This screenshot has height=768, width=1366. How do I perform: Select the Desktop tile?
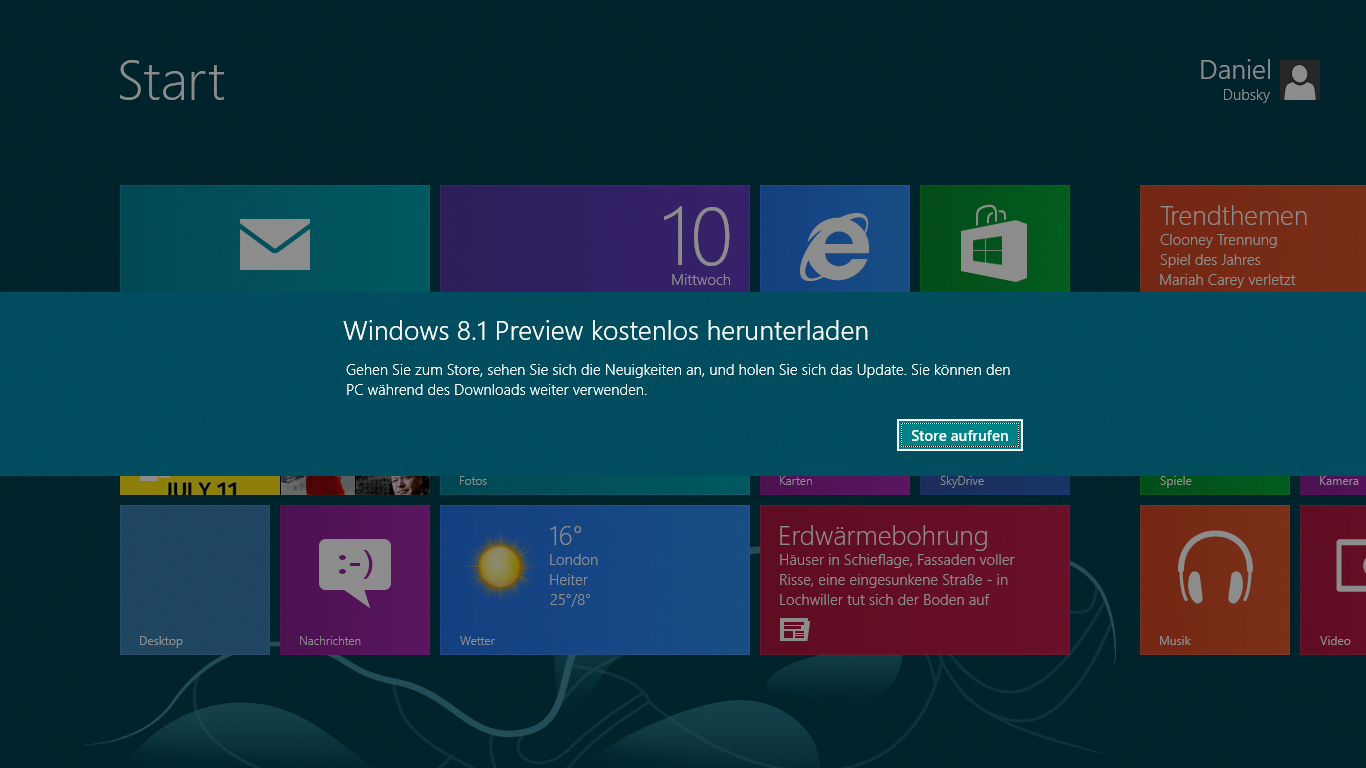click(x=195, y=580)
